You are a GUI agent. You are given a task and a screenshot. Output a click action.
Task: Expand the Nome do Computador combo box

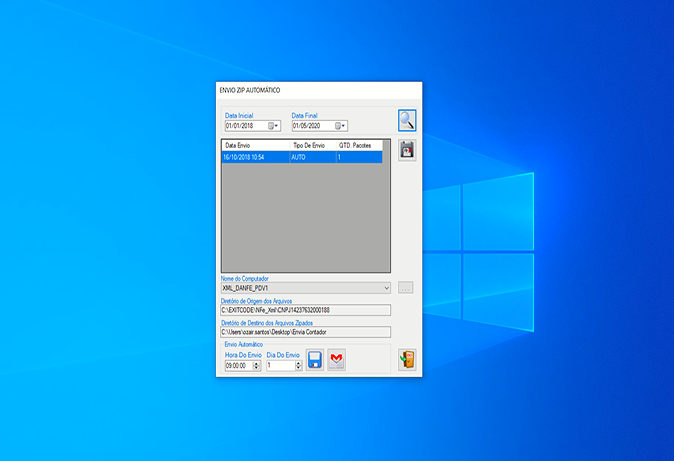pyautogui.click(x=386, y=288)
